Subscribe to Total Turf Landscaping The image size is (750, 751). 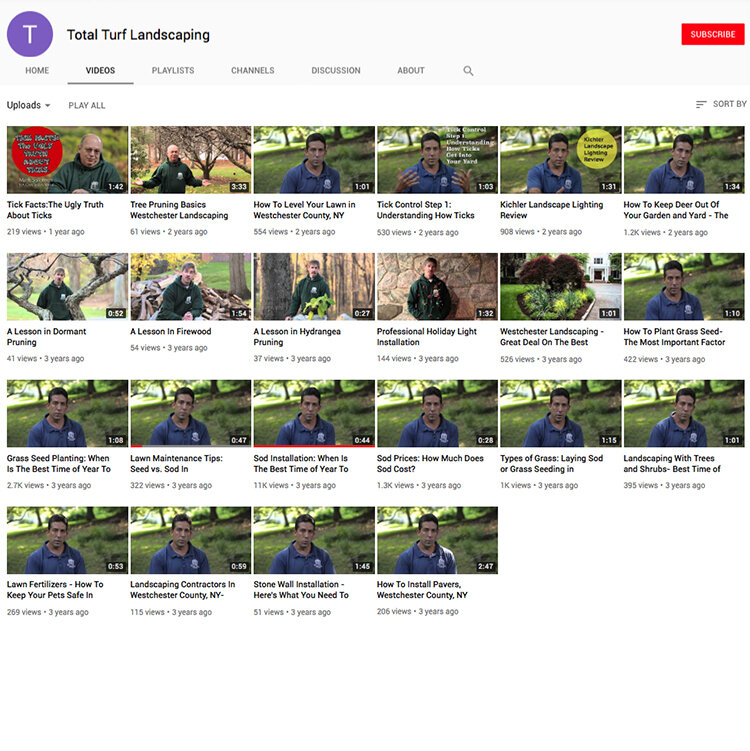[713, 34]
